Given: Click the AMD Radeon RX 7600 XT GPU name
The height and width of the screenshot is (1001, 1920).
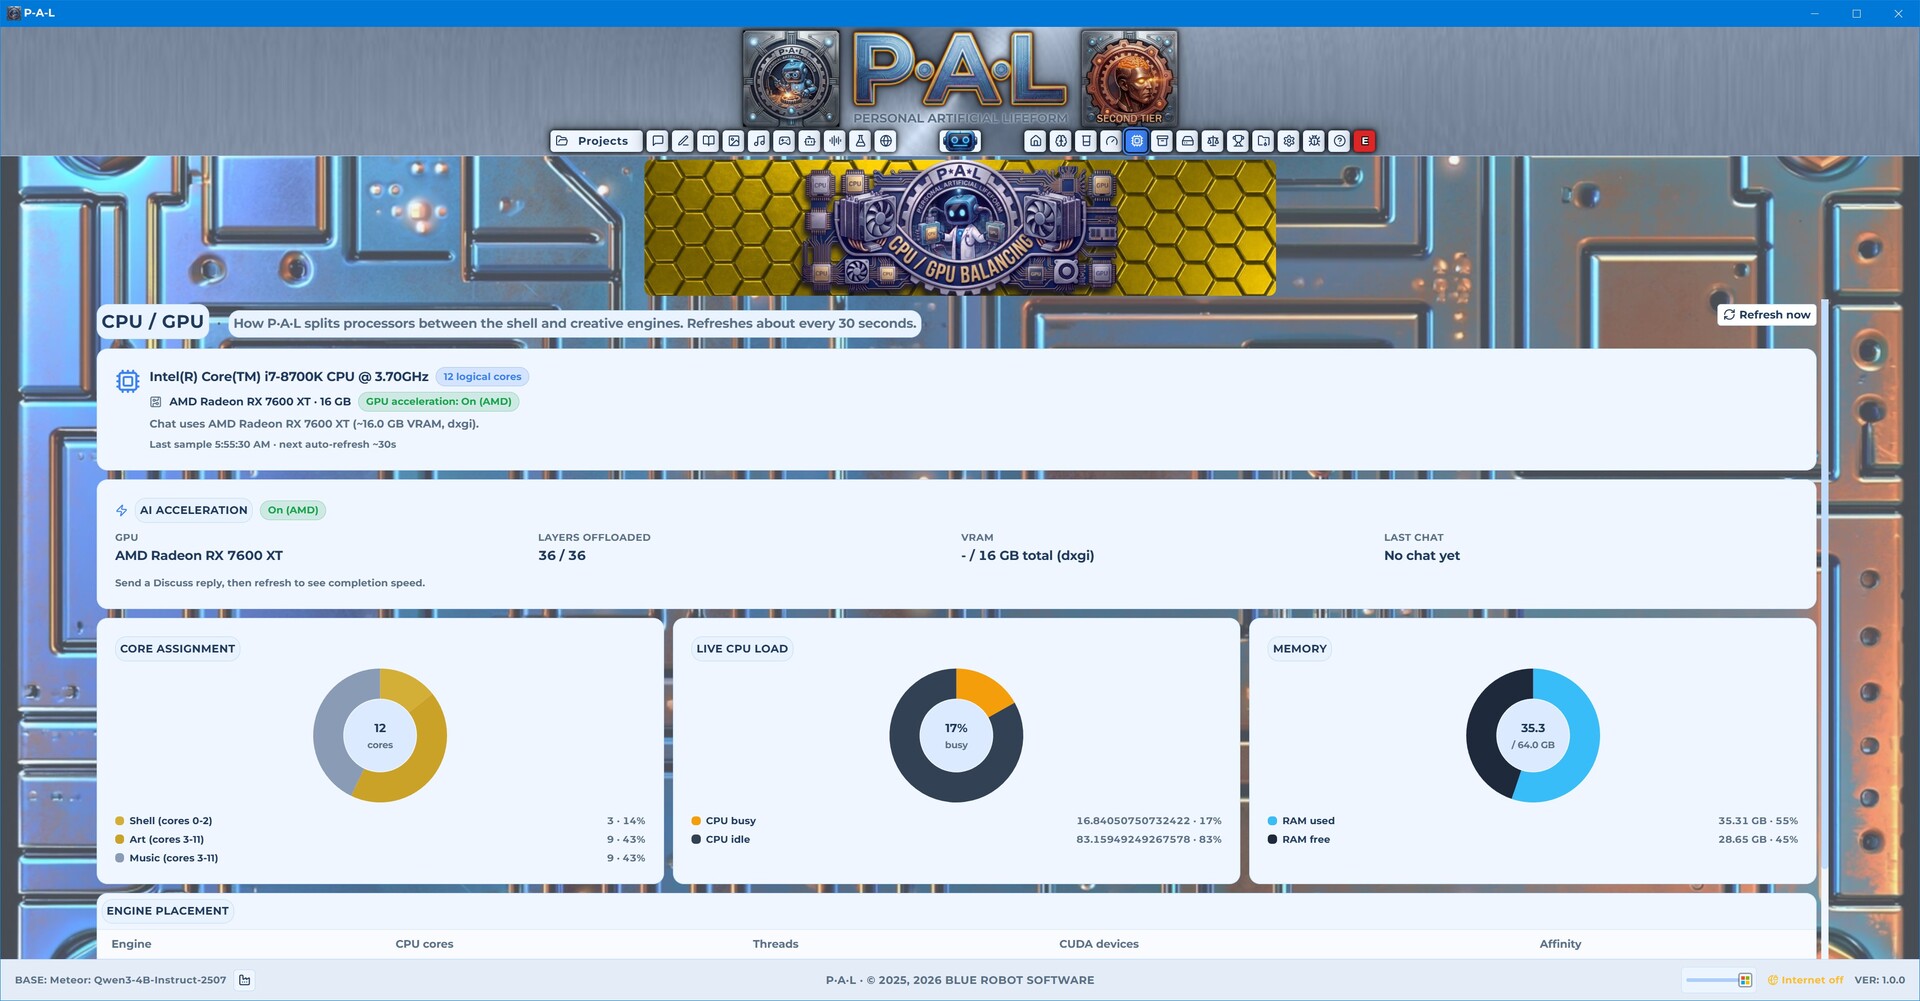Looking at the screenshot, I should 199,556.
